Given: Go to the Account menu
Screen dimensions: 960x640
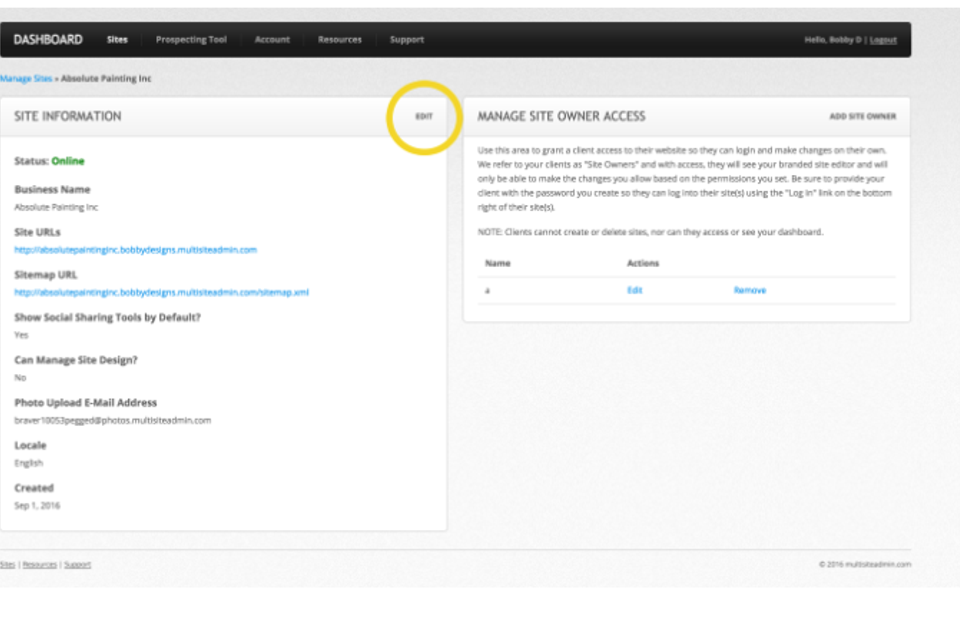Looking at the screenshot, I should point(272,40).
